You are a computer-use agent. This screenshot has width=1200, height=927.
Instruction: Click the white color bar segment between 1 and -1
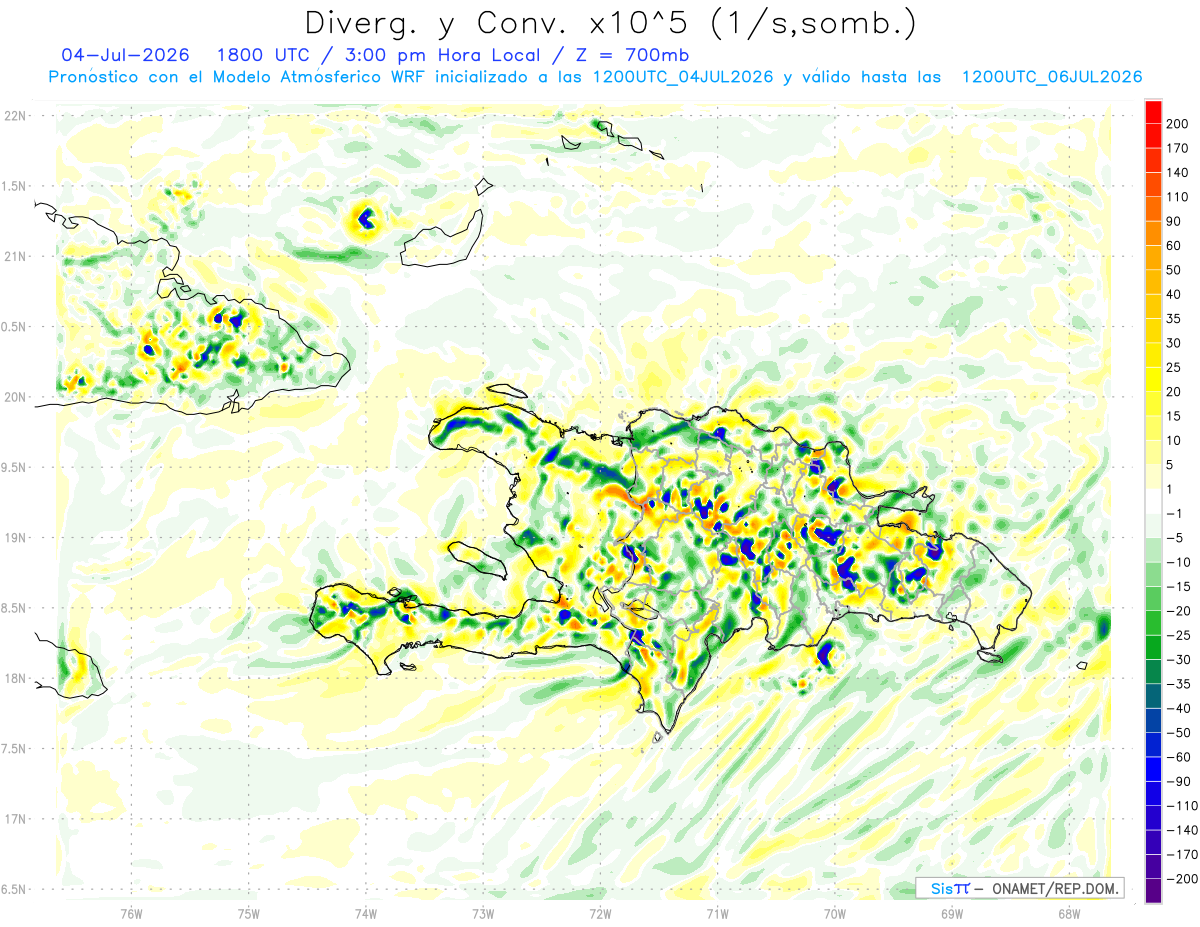click(1153, 501)
